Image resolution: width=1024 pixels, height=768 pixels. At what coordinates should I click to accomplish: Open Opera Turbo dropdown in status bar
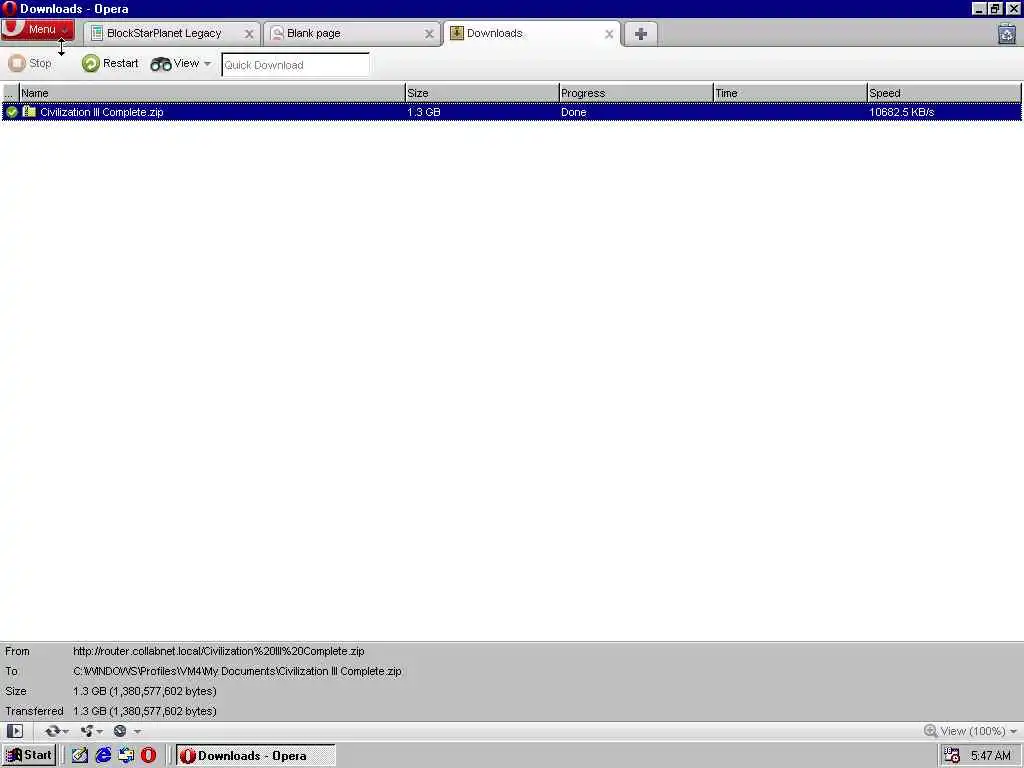(x=126, y=731)
